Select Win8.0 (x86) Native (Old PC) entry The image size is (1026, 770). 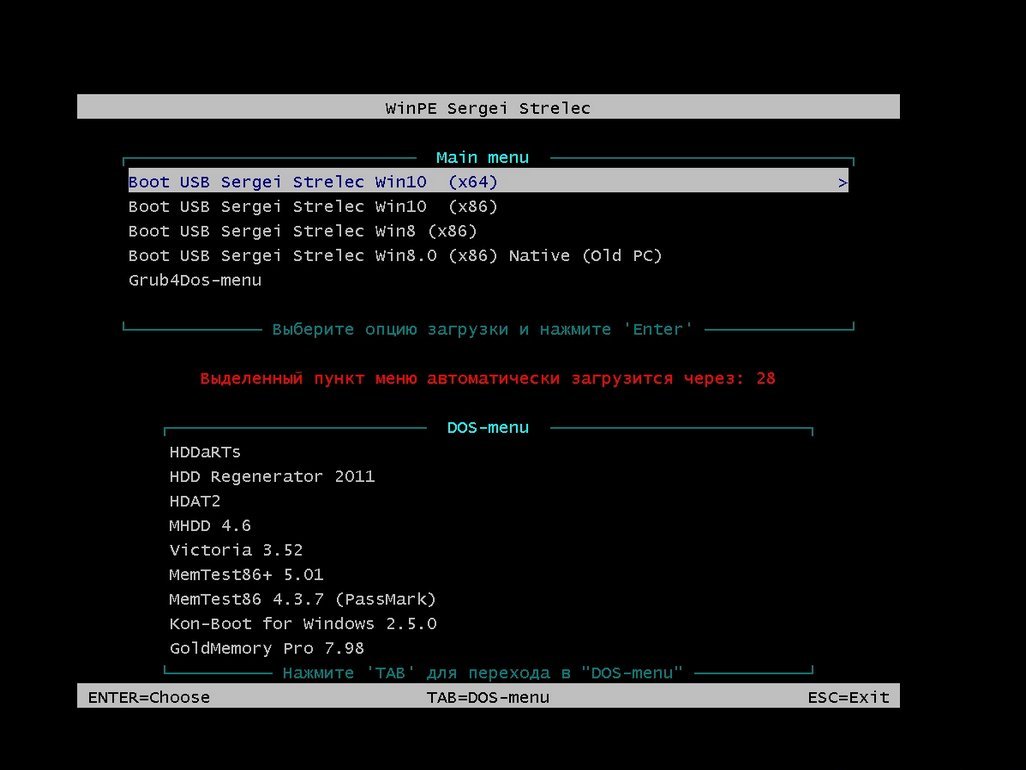click(x=395, y=256)
